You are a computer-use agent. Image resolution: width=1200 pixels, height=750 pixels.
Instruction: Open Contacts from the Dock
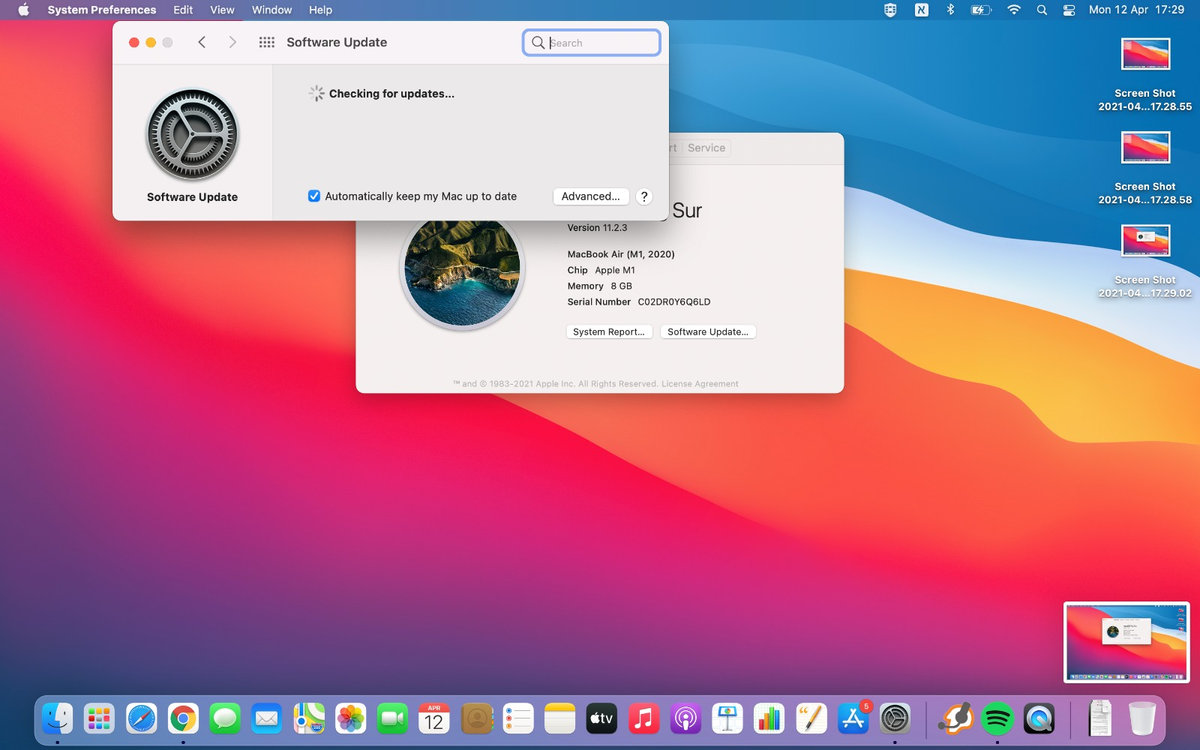[477, 718]
